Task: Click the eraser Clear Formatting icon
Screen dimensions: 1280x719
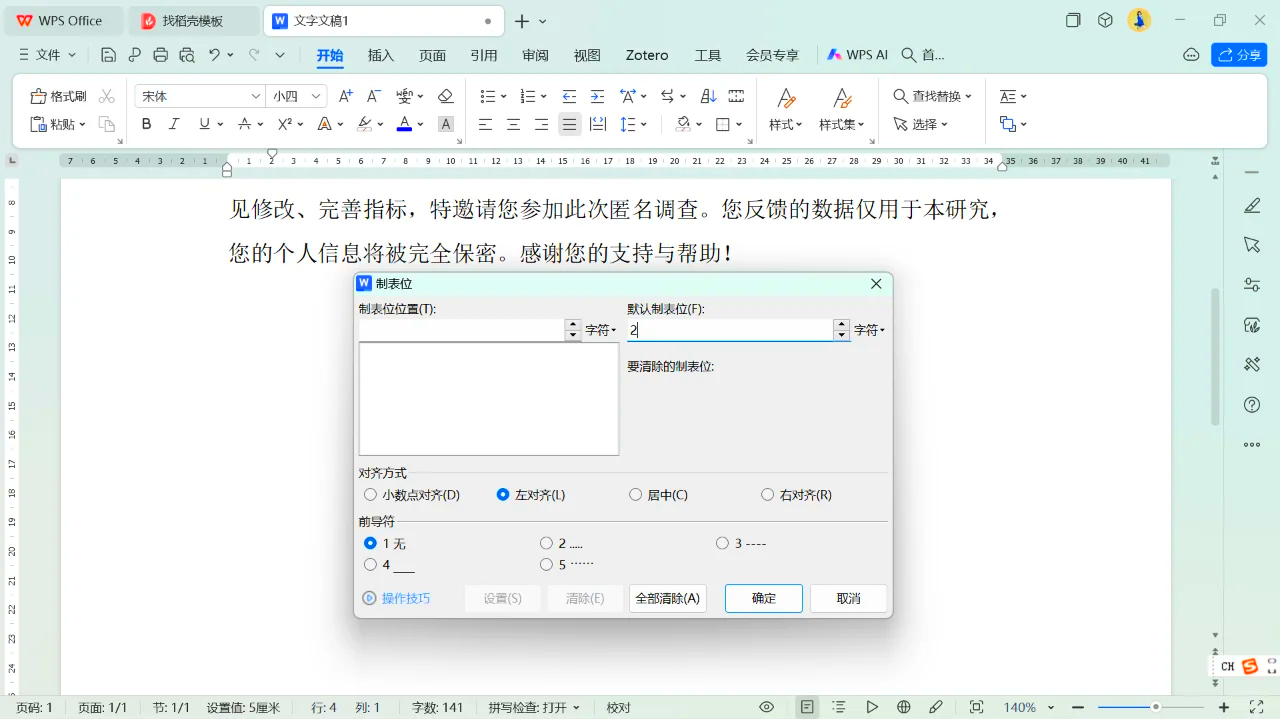Action: coord(446,96)
